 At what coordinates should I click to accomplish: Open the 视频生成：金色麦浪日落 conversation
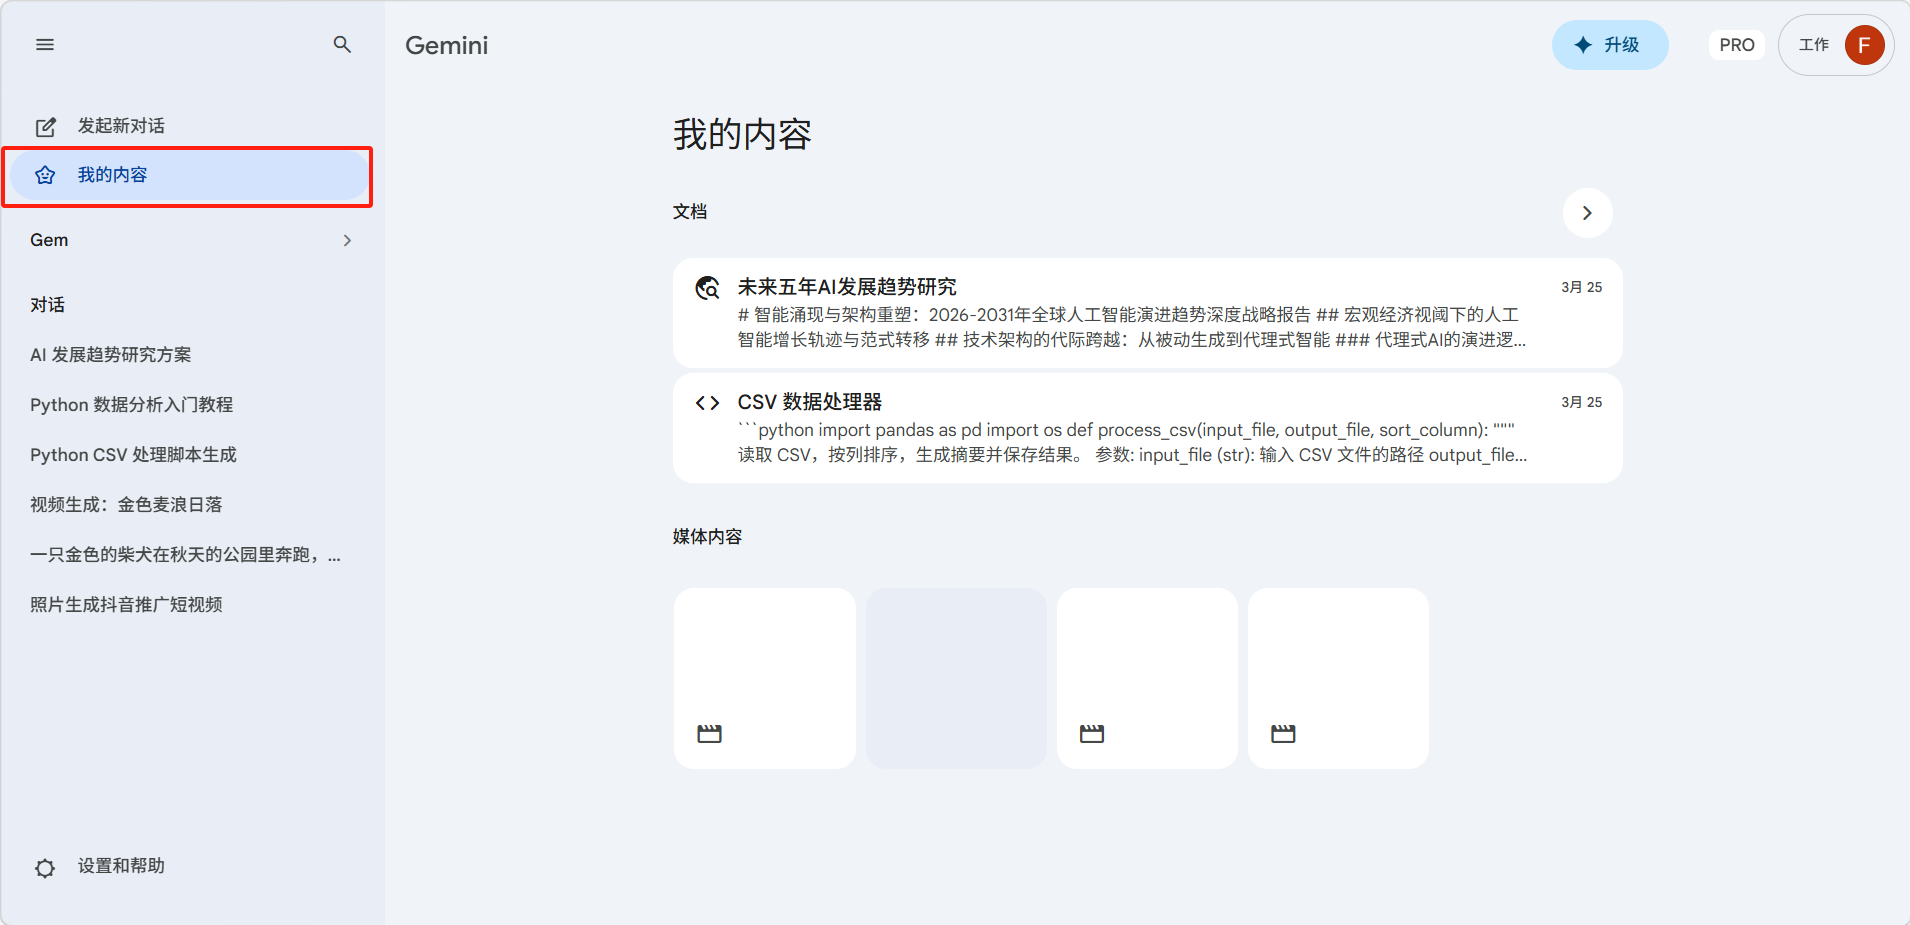click(126, 505)
